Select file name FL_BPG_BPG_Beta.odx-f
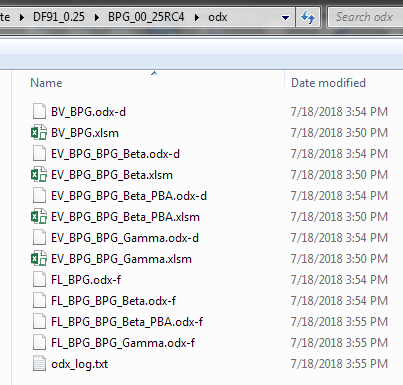Screen dimensions: 403x385 [113, 301]
